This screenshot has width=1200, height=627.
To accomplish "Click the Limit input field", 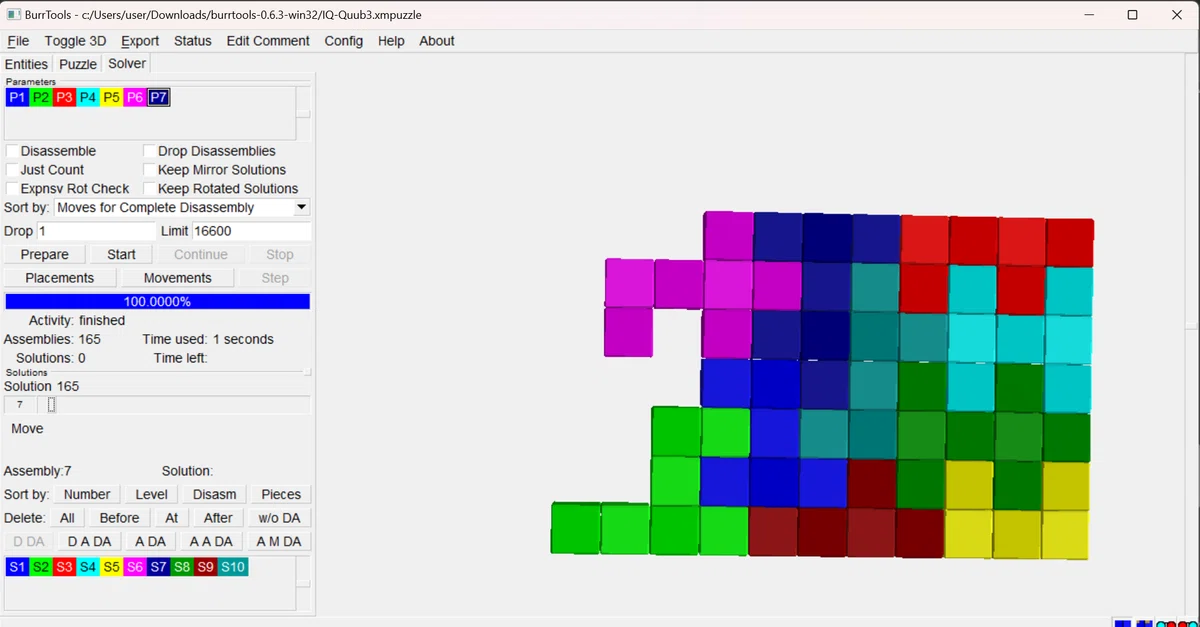I will (x=251, y=231).
